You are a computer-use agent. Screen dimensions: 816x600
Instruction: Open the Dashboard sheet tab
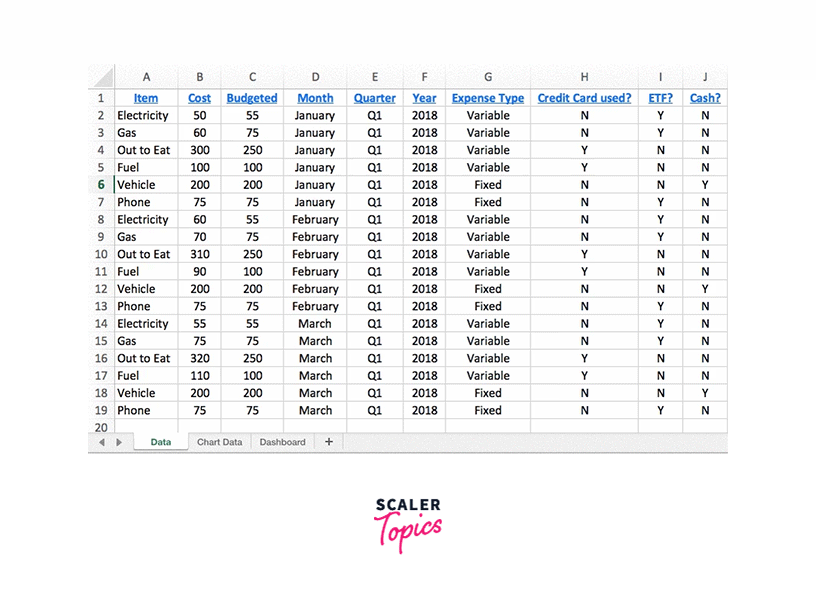[x=282, y=442]
